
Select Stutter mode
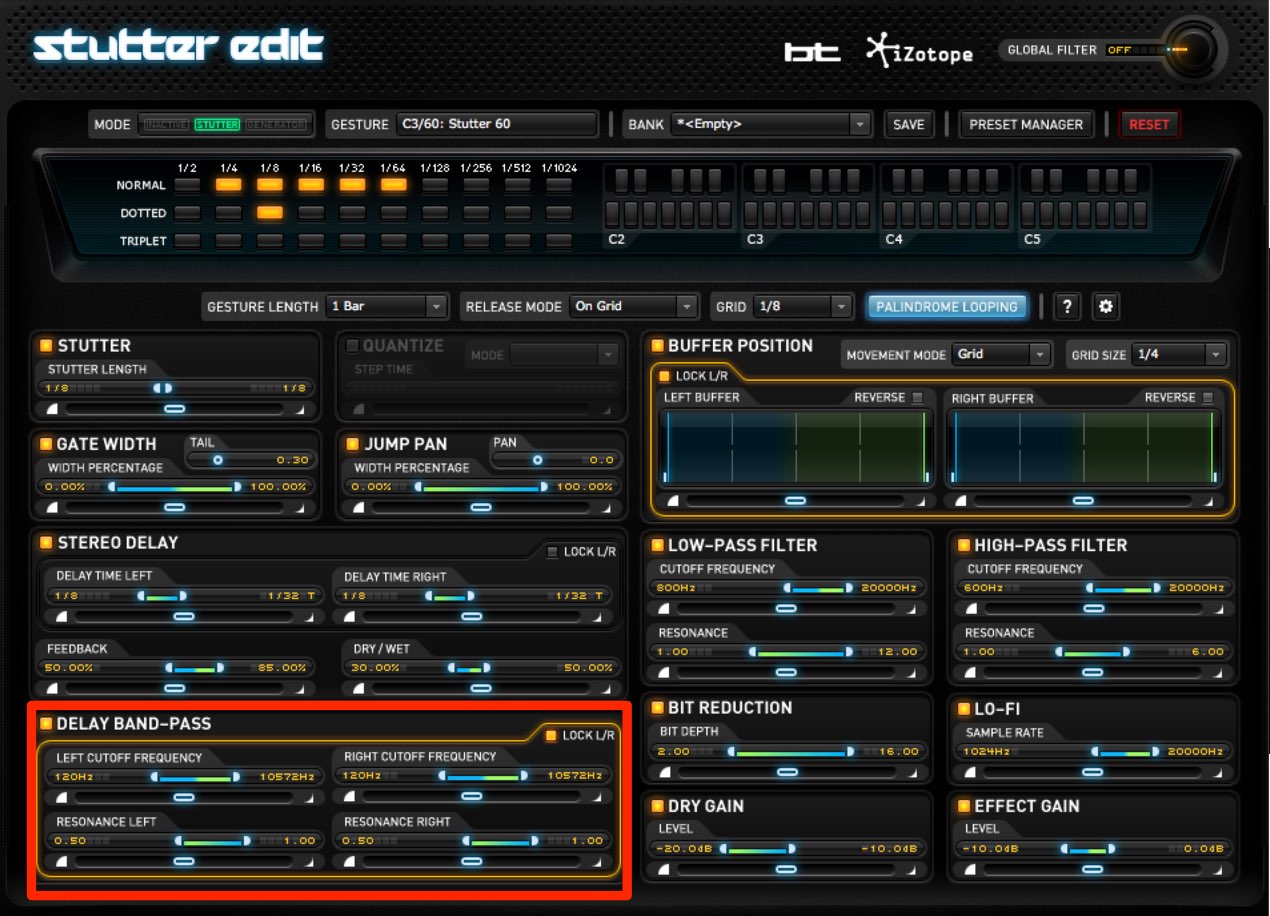pos(217,124)
